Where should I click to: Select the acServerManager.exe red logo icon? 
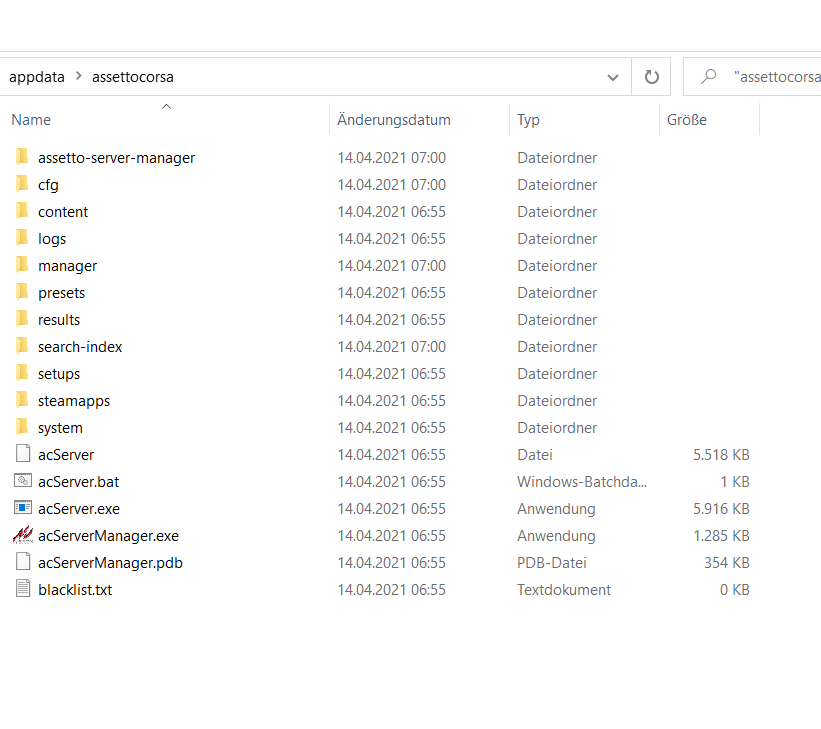tap(23, 535)
